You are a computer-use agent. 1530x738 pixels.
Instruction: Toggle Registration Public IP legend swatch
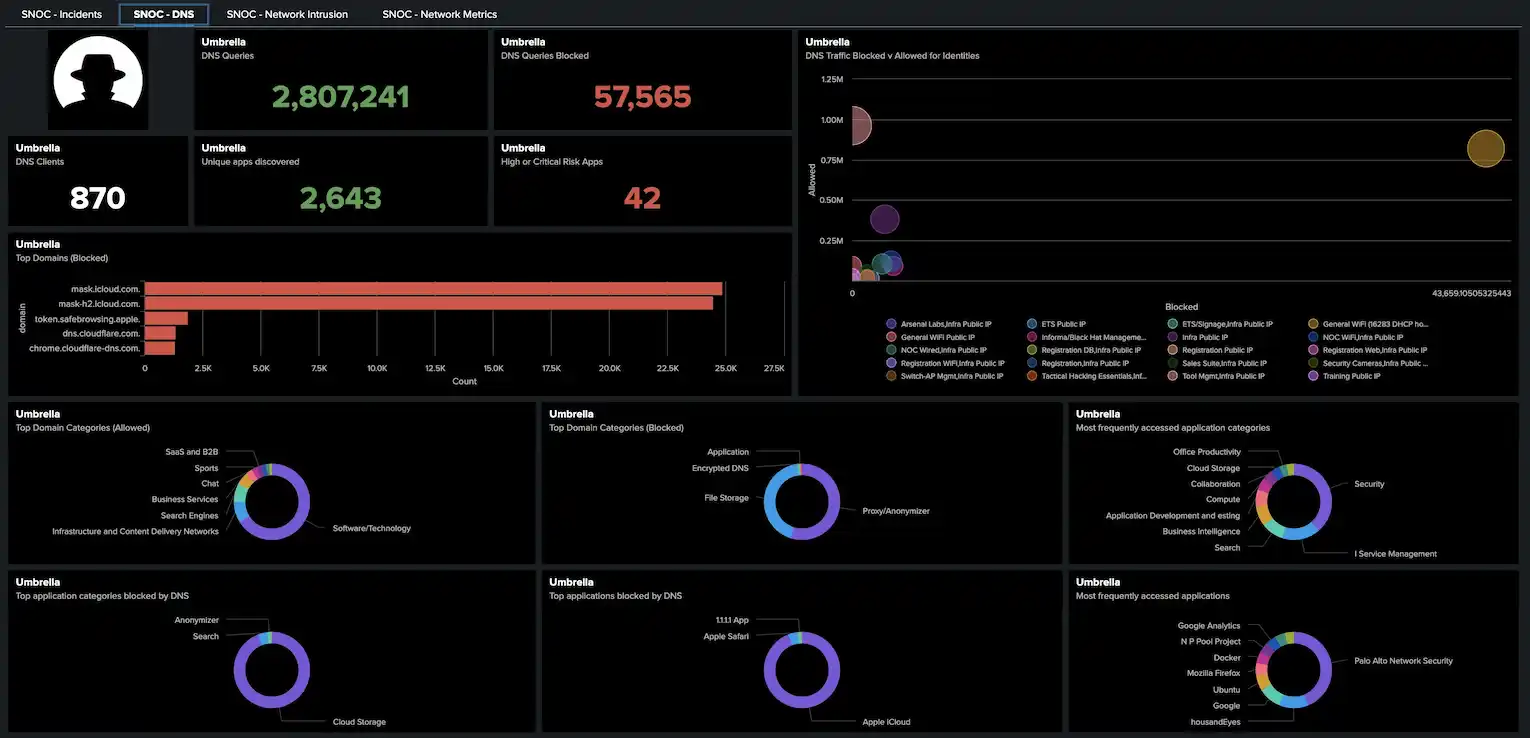[x=1173, y=350]
